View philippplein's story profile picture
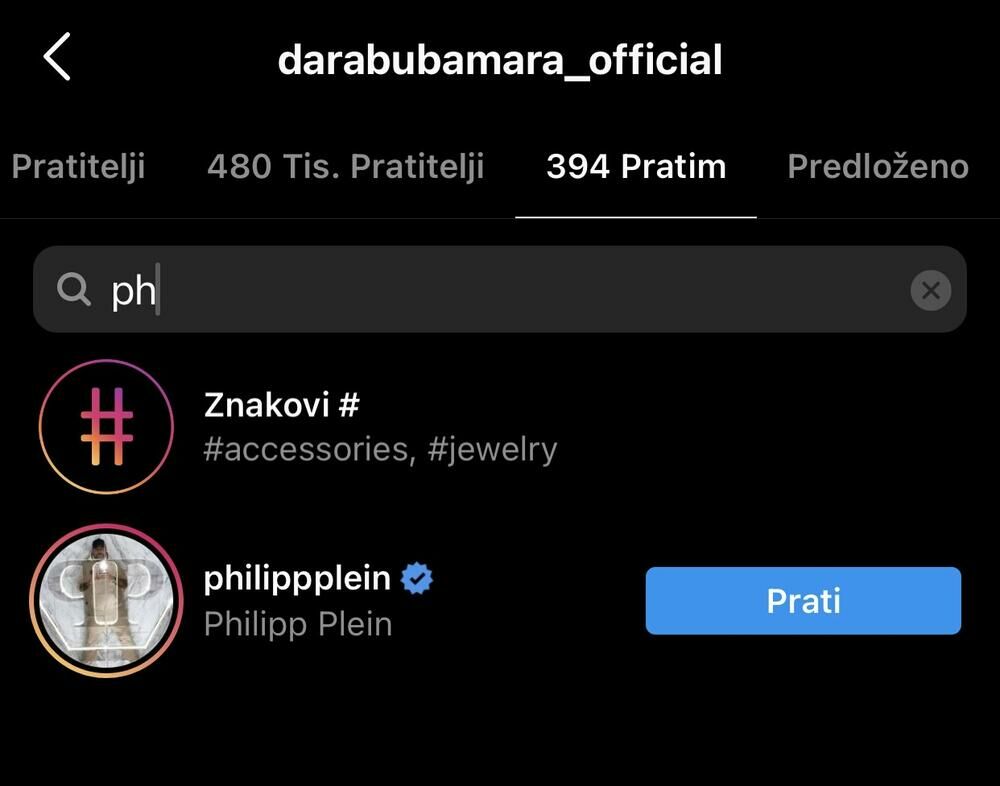1000x786 pixels. point(106,600)
